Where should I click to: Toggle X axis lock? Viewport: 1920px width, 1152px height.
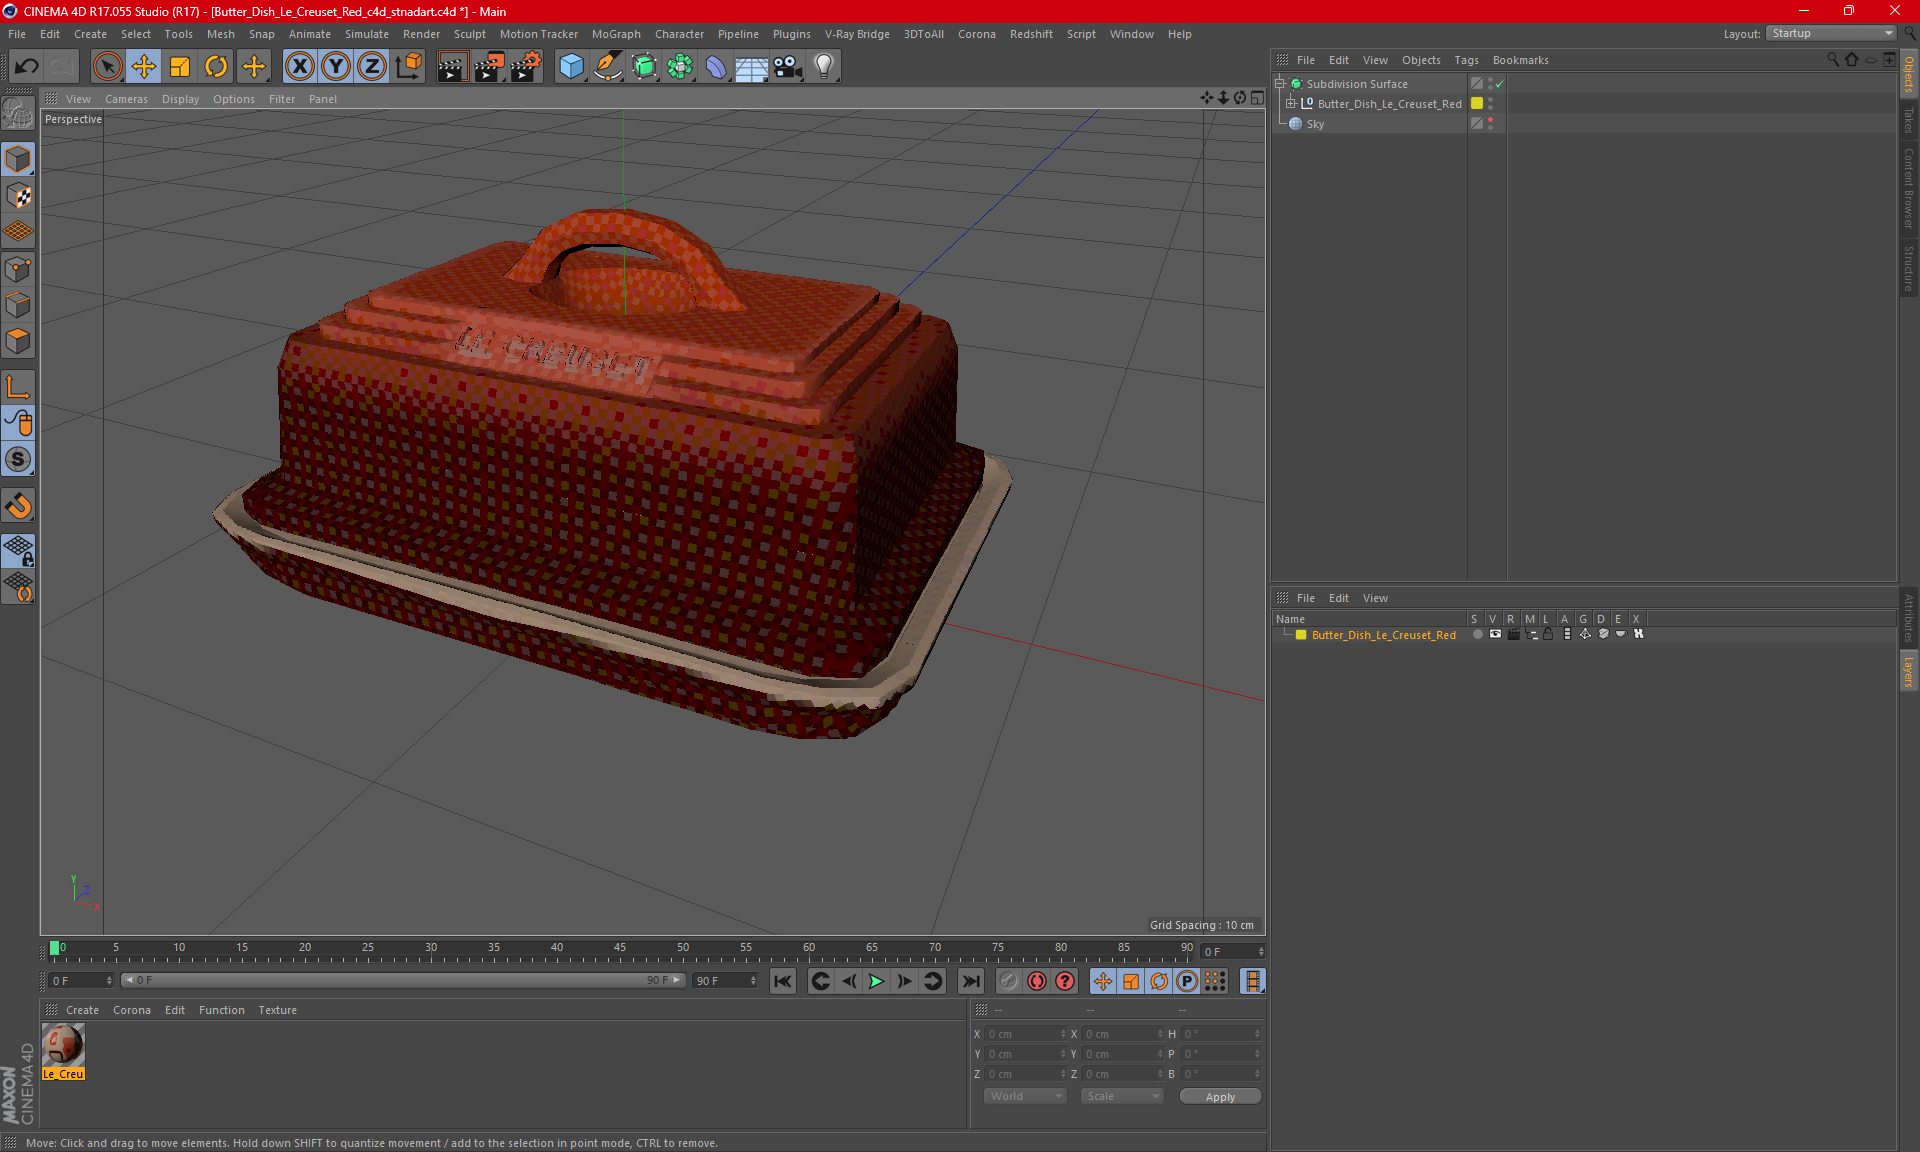(x=299, y=66)
